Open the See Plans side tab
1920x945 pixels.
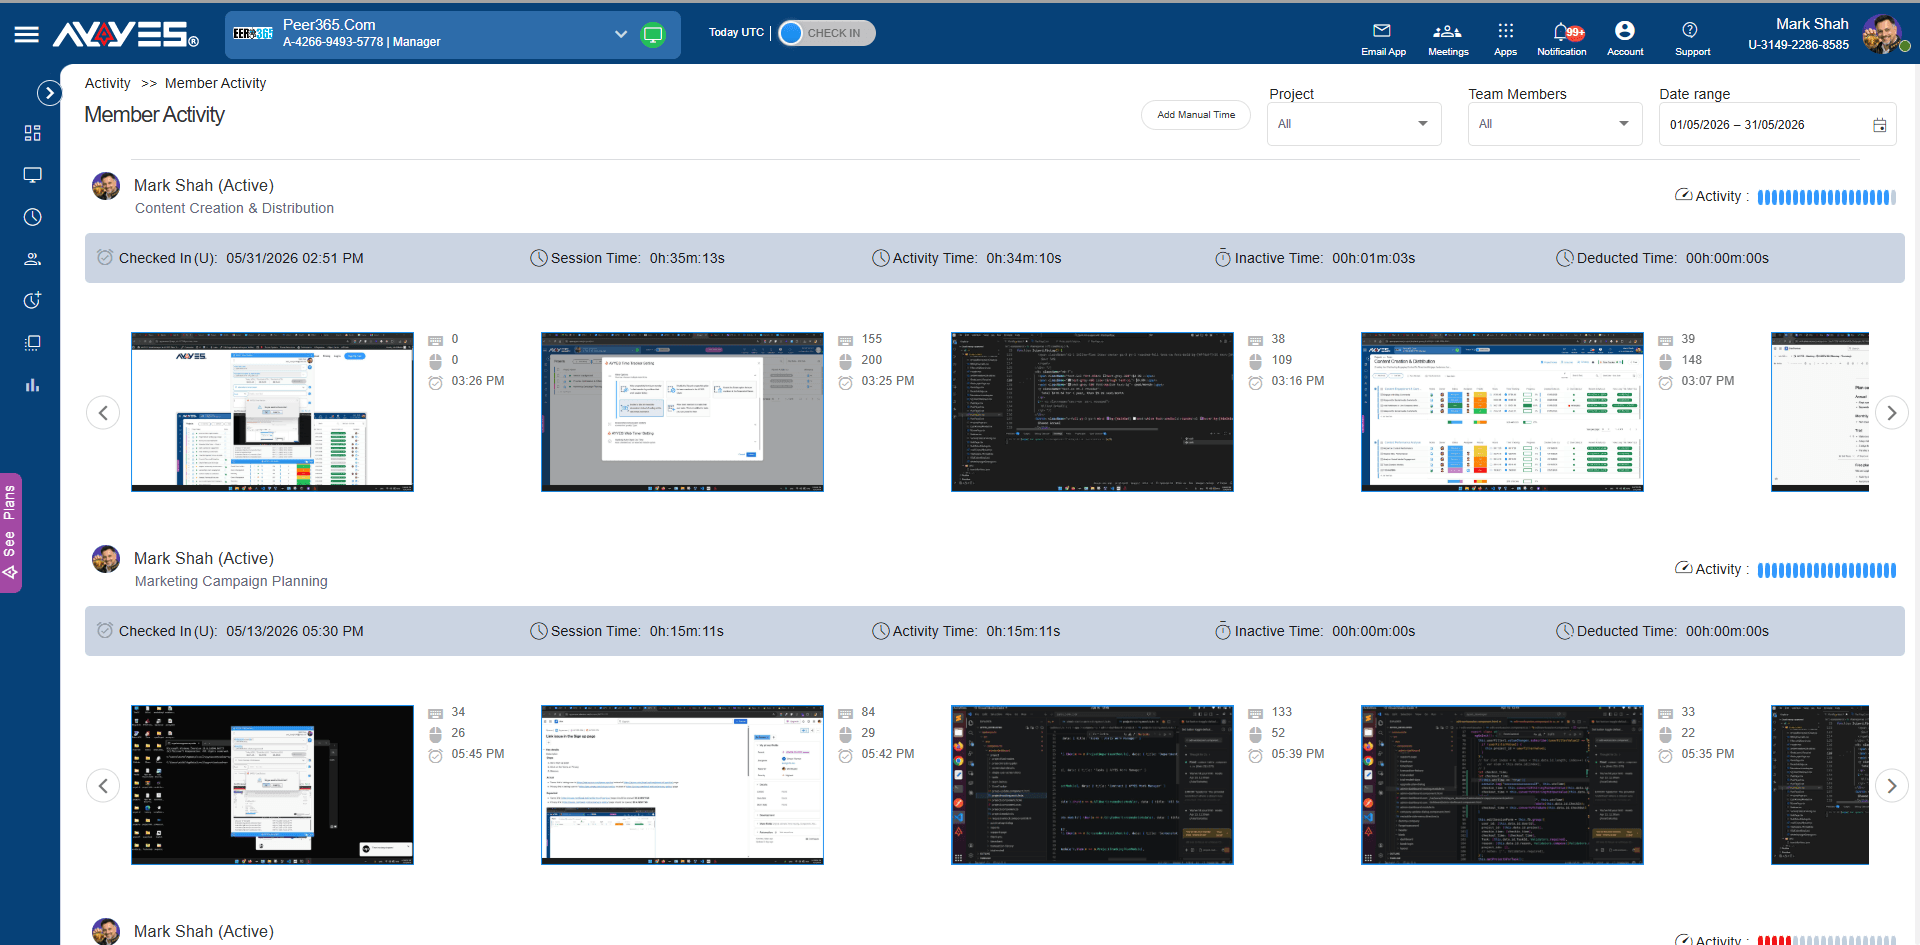(x=10, y=533)
